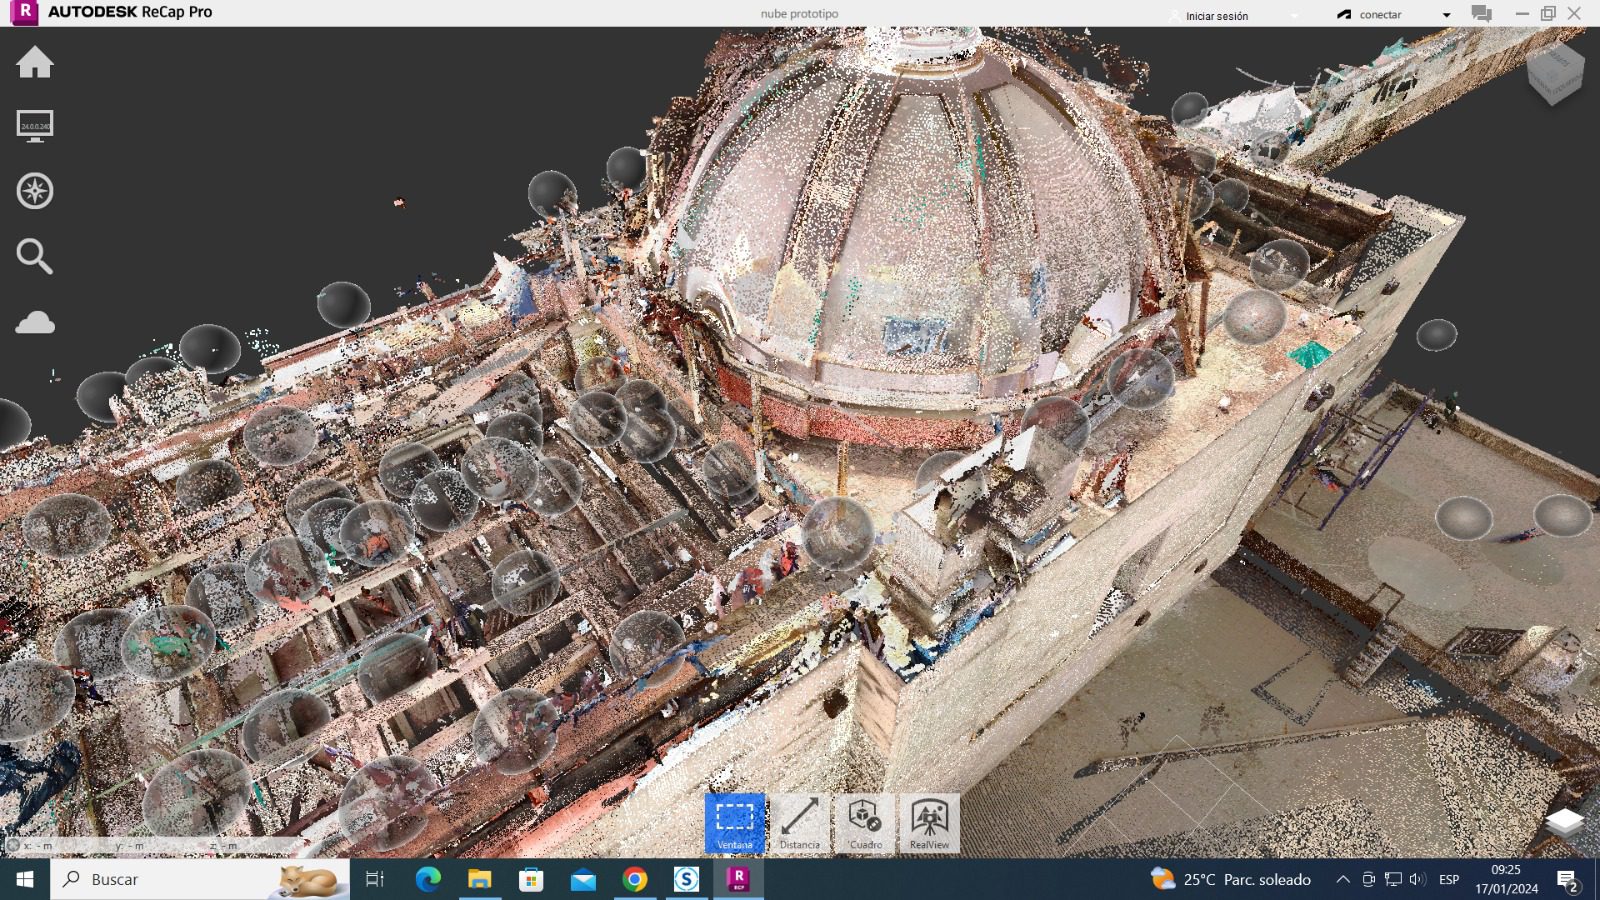Viewport: 1600px width, 900px height.
Task: Click the AUTODESK ReCap Pro logo
Action: 23,13
